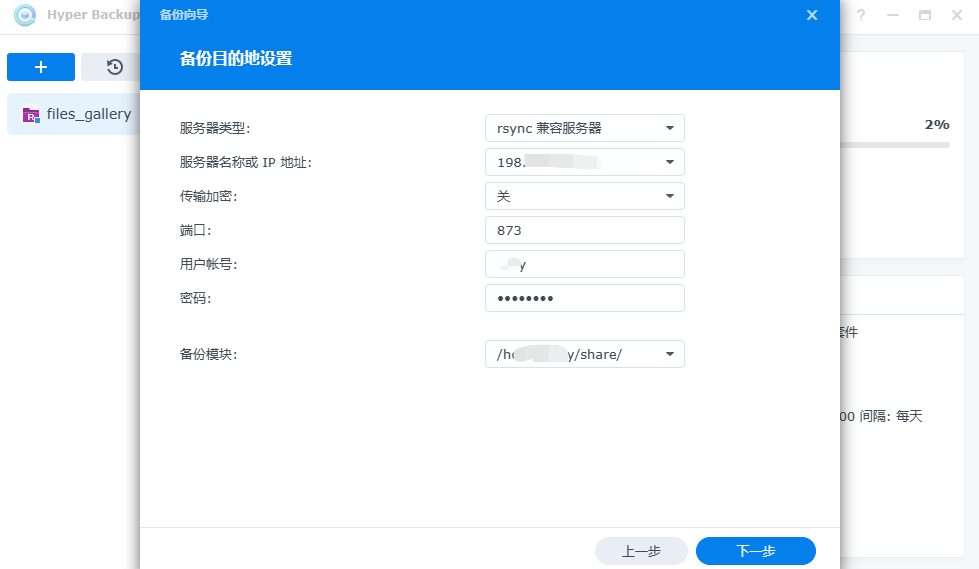Create a new backup task with plus button

tap(41, 67)
